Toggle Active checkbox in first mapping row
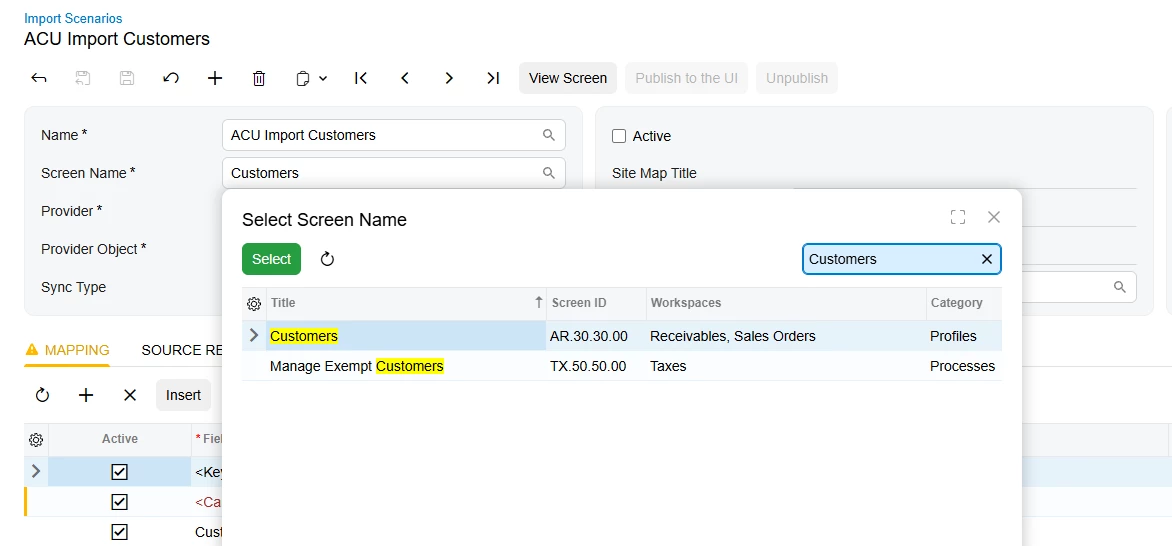Screen dimensions: 1172x546 120,472
